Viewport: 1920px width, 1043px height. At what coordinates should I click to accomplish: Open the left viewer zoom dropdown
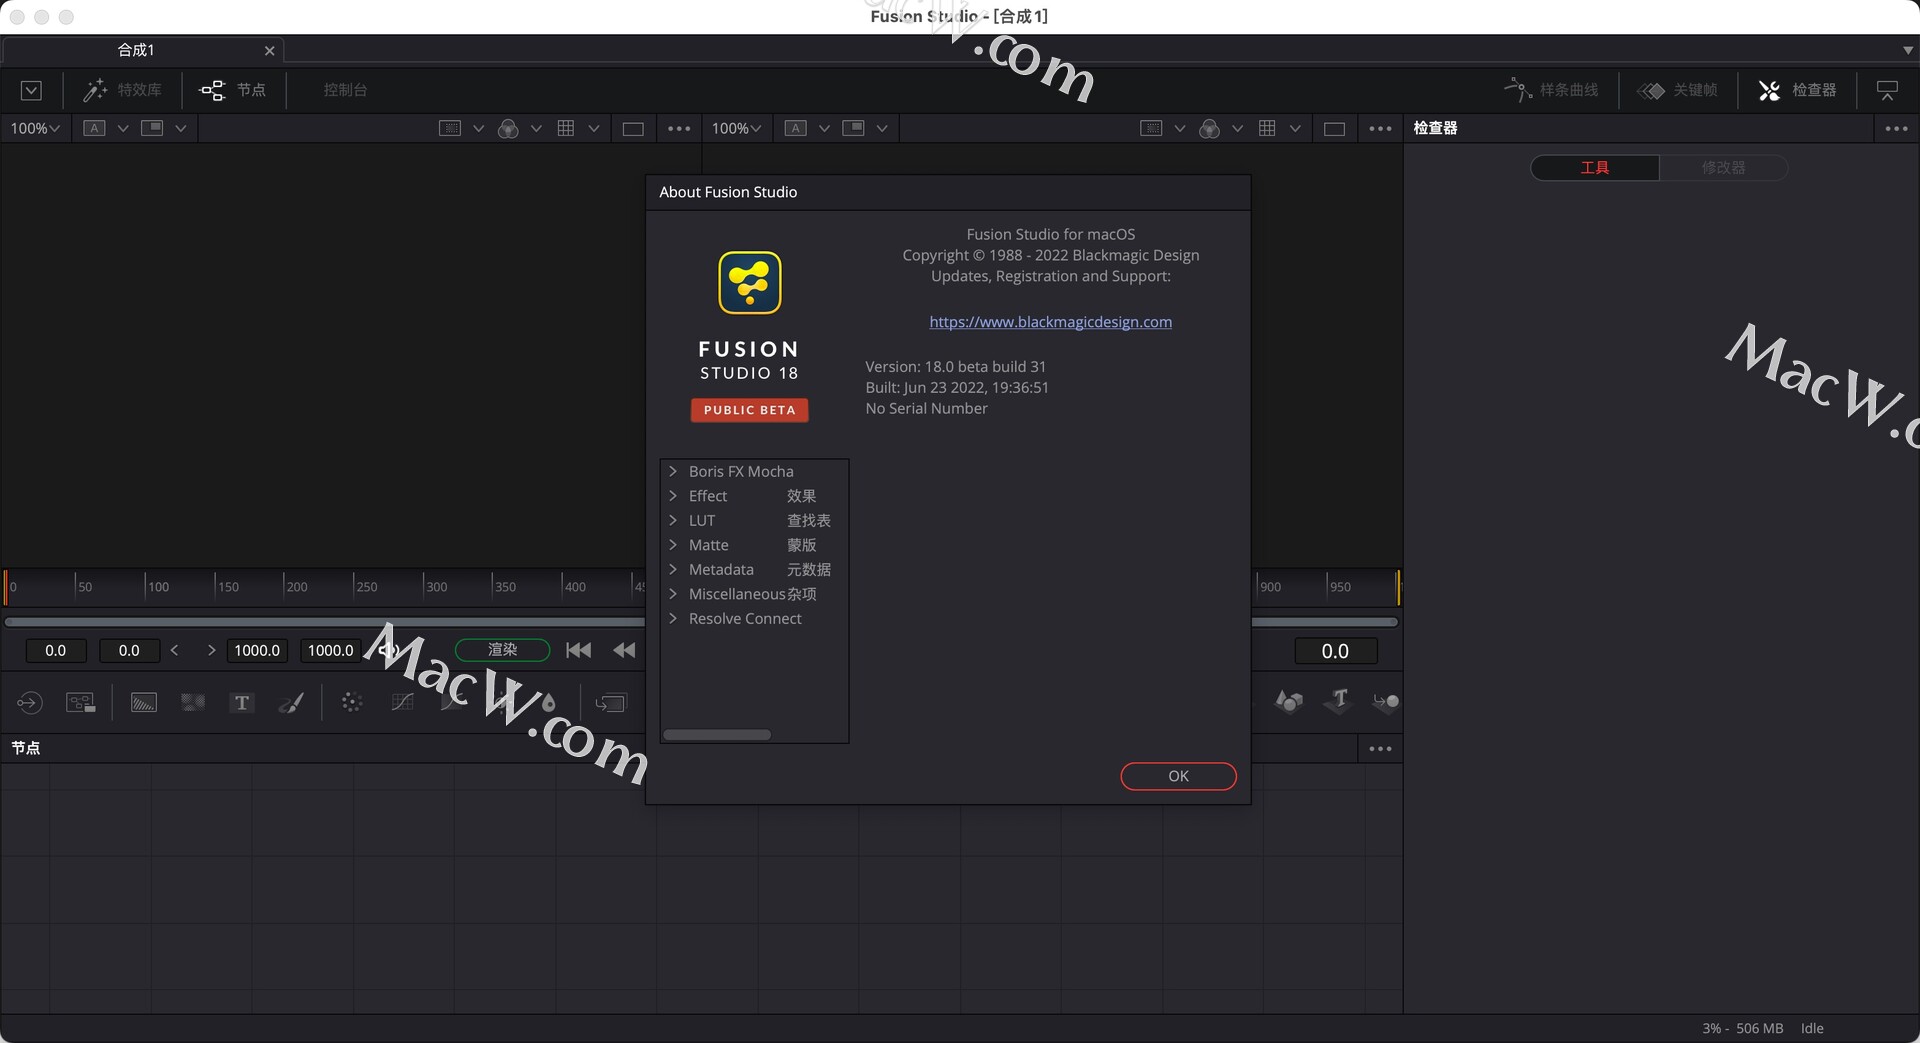coord(33,128)
